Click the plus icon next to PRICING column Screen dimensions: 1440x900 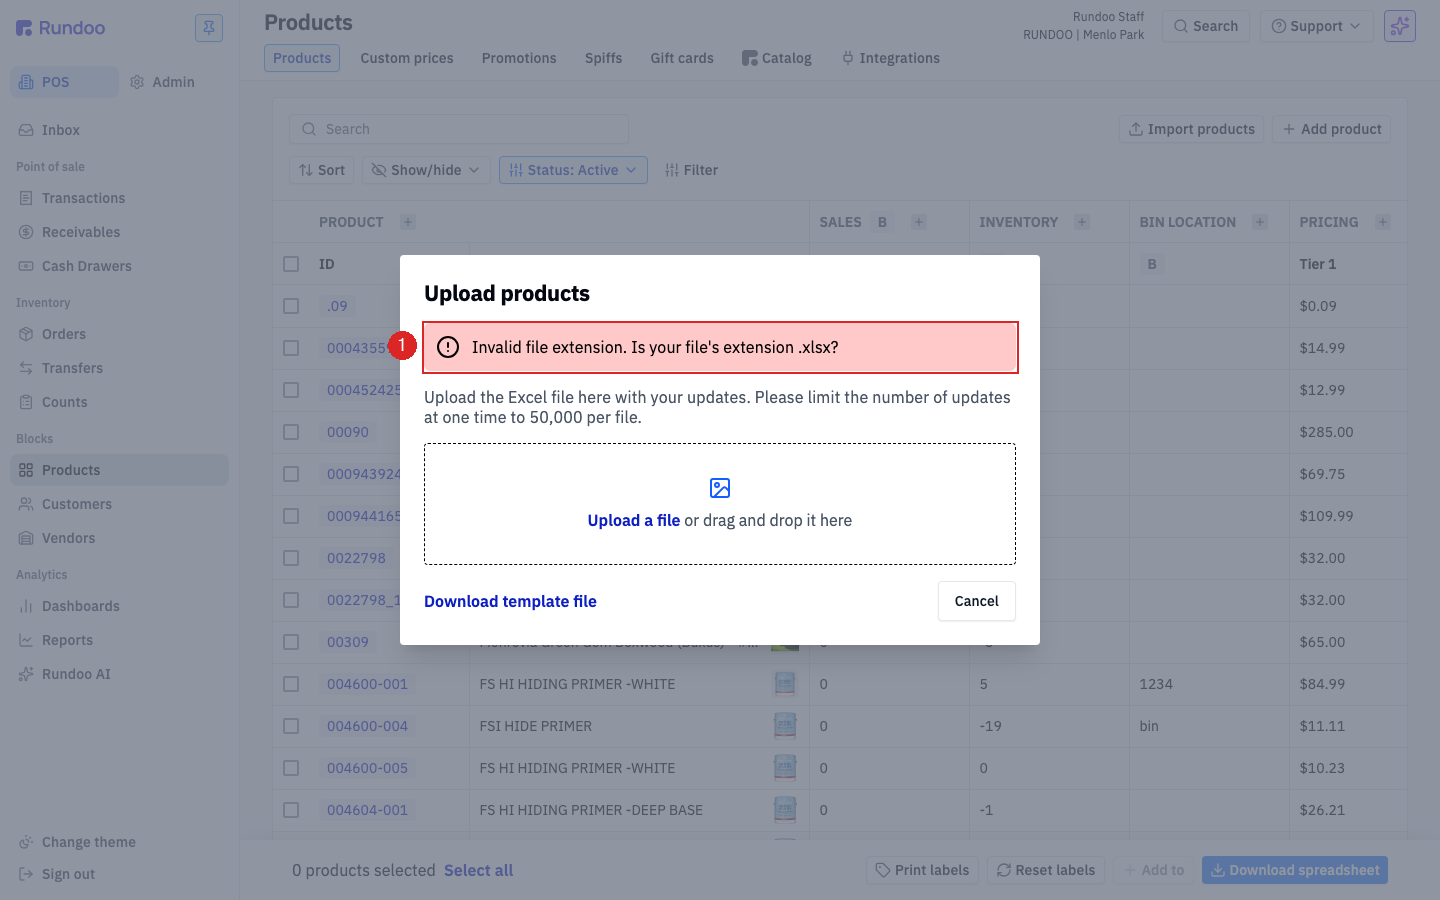click(1383, 222)
